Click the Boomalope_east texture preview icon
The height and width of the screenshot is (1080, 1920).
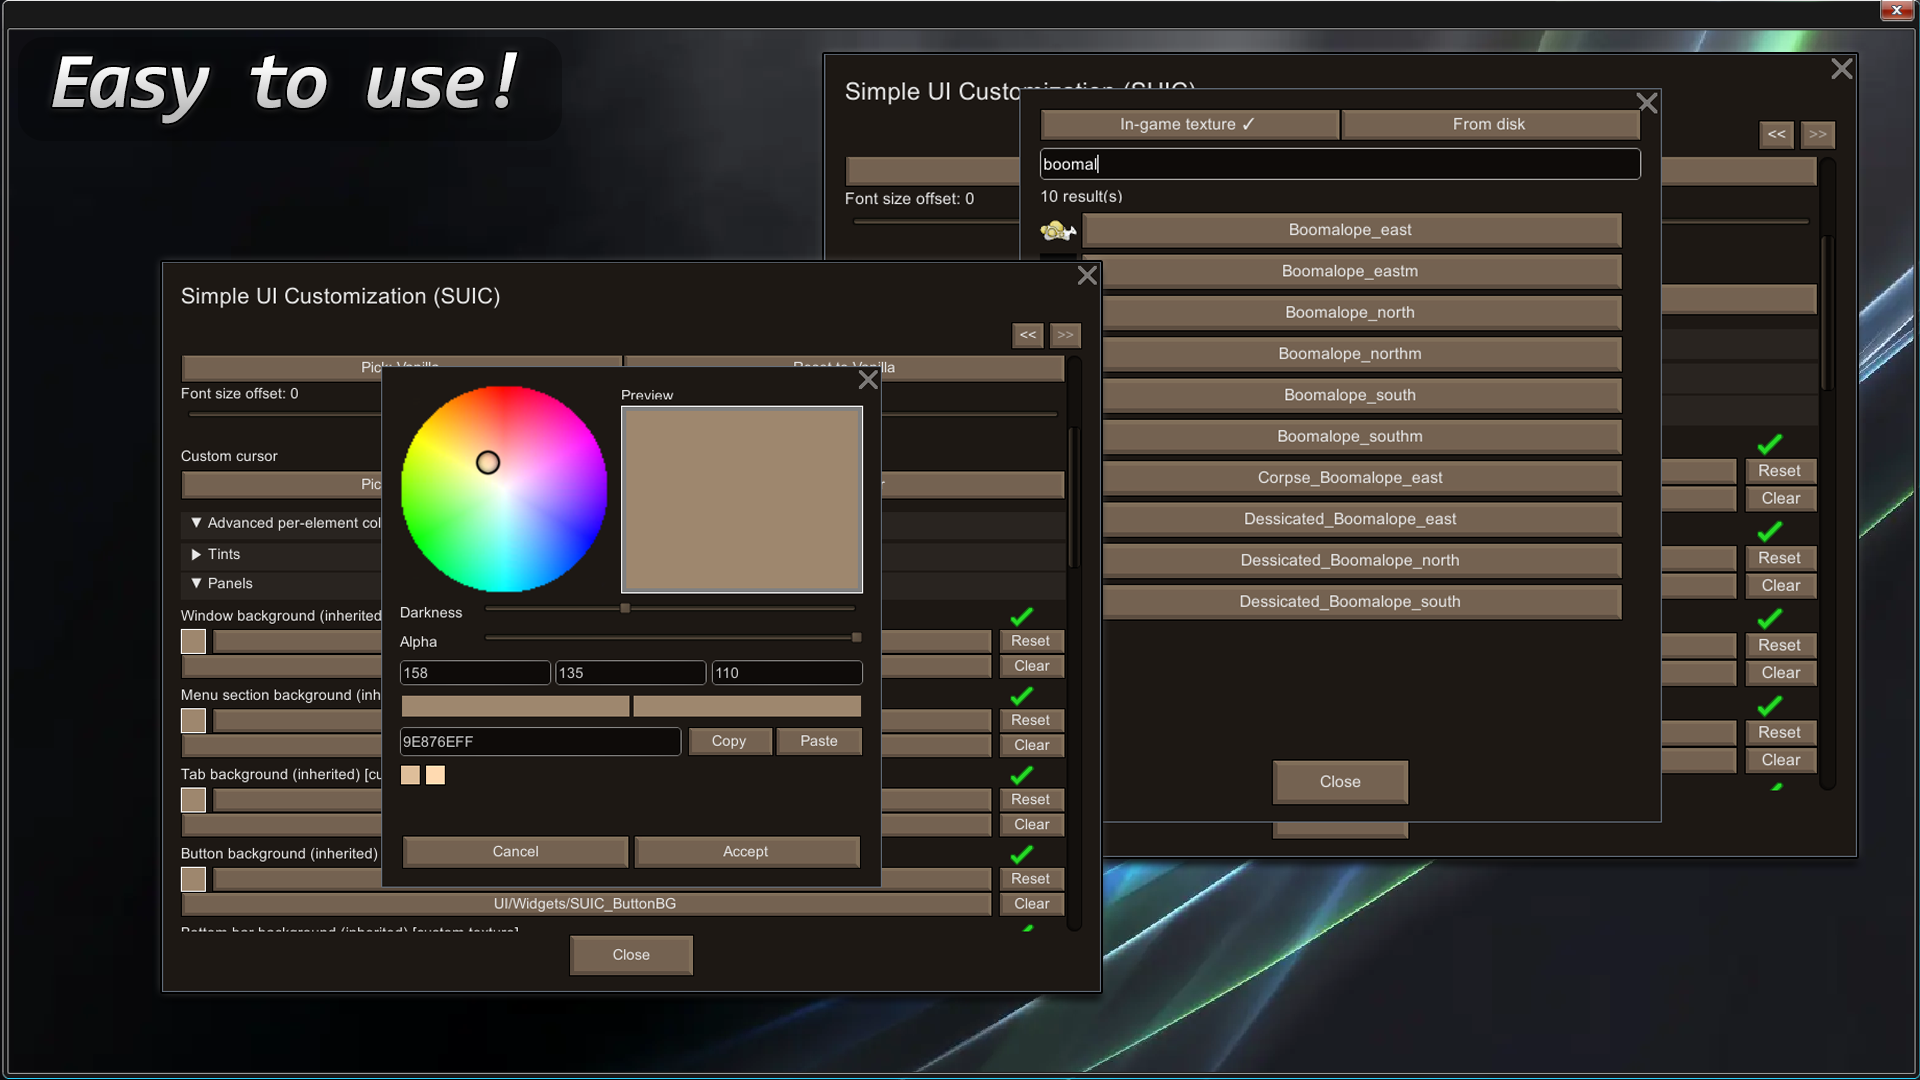(1058, 231)
